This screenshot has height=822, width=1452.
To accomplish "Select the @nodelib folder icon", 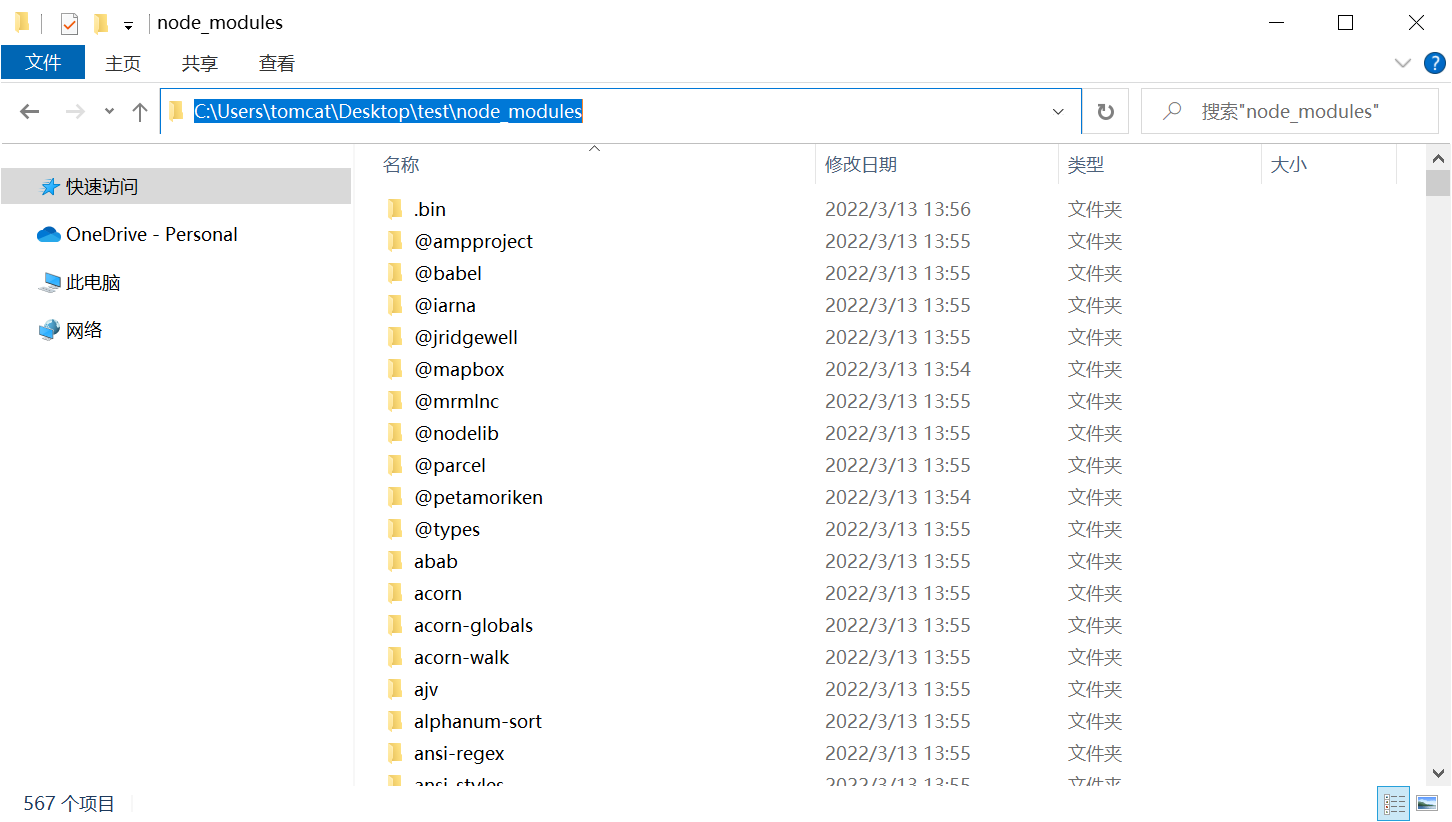I will click(395, 433).
